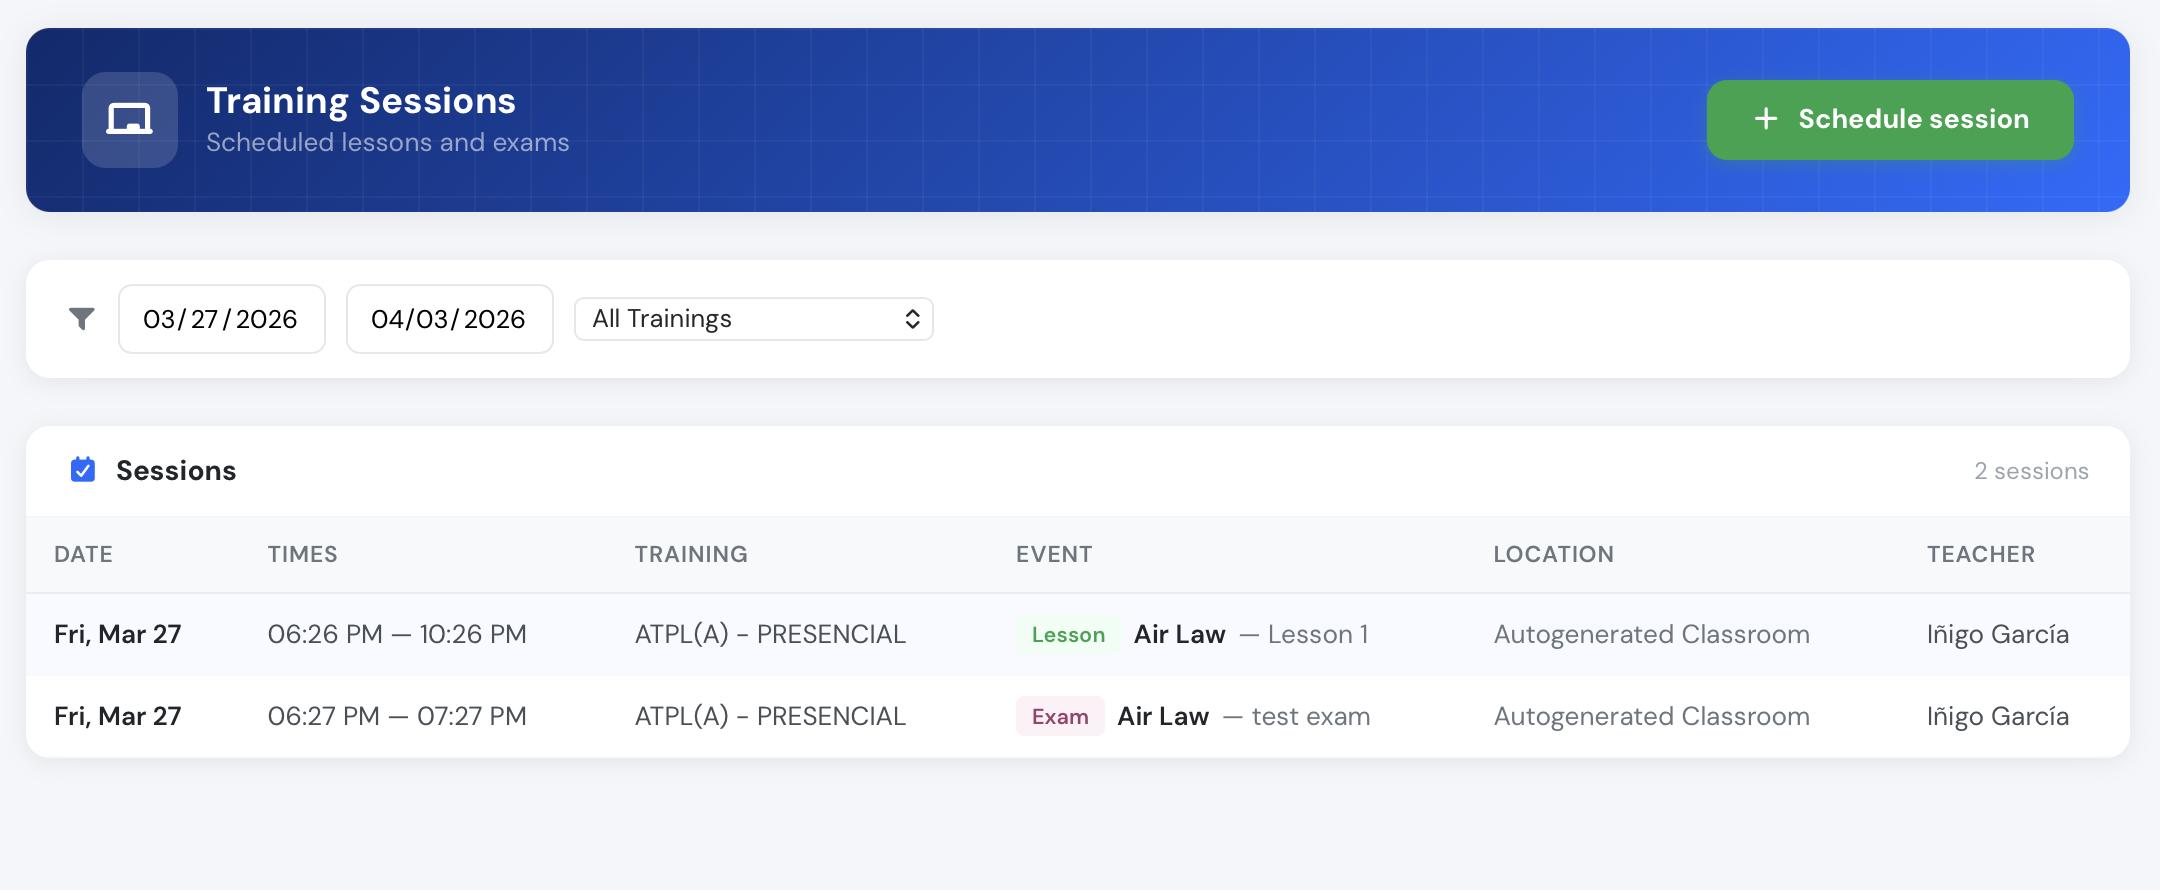The height and width of the screenshot is (890, 2160).
Task: Click the '— test exam' event text
Action: point(1297,716)
